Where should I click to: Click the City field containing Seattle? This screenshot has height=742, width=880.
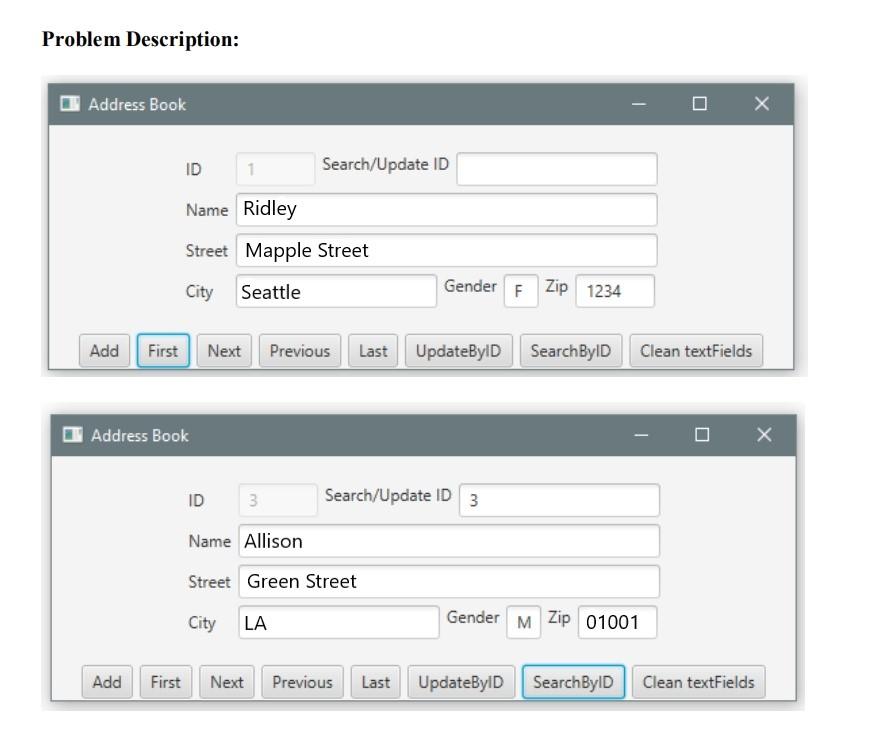coord(335,291)
